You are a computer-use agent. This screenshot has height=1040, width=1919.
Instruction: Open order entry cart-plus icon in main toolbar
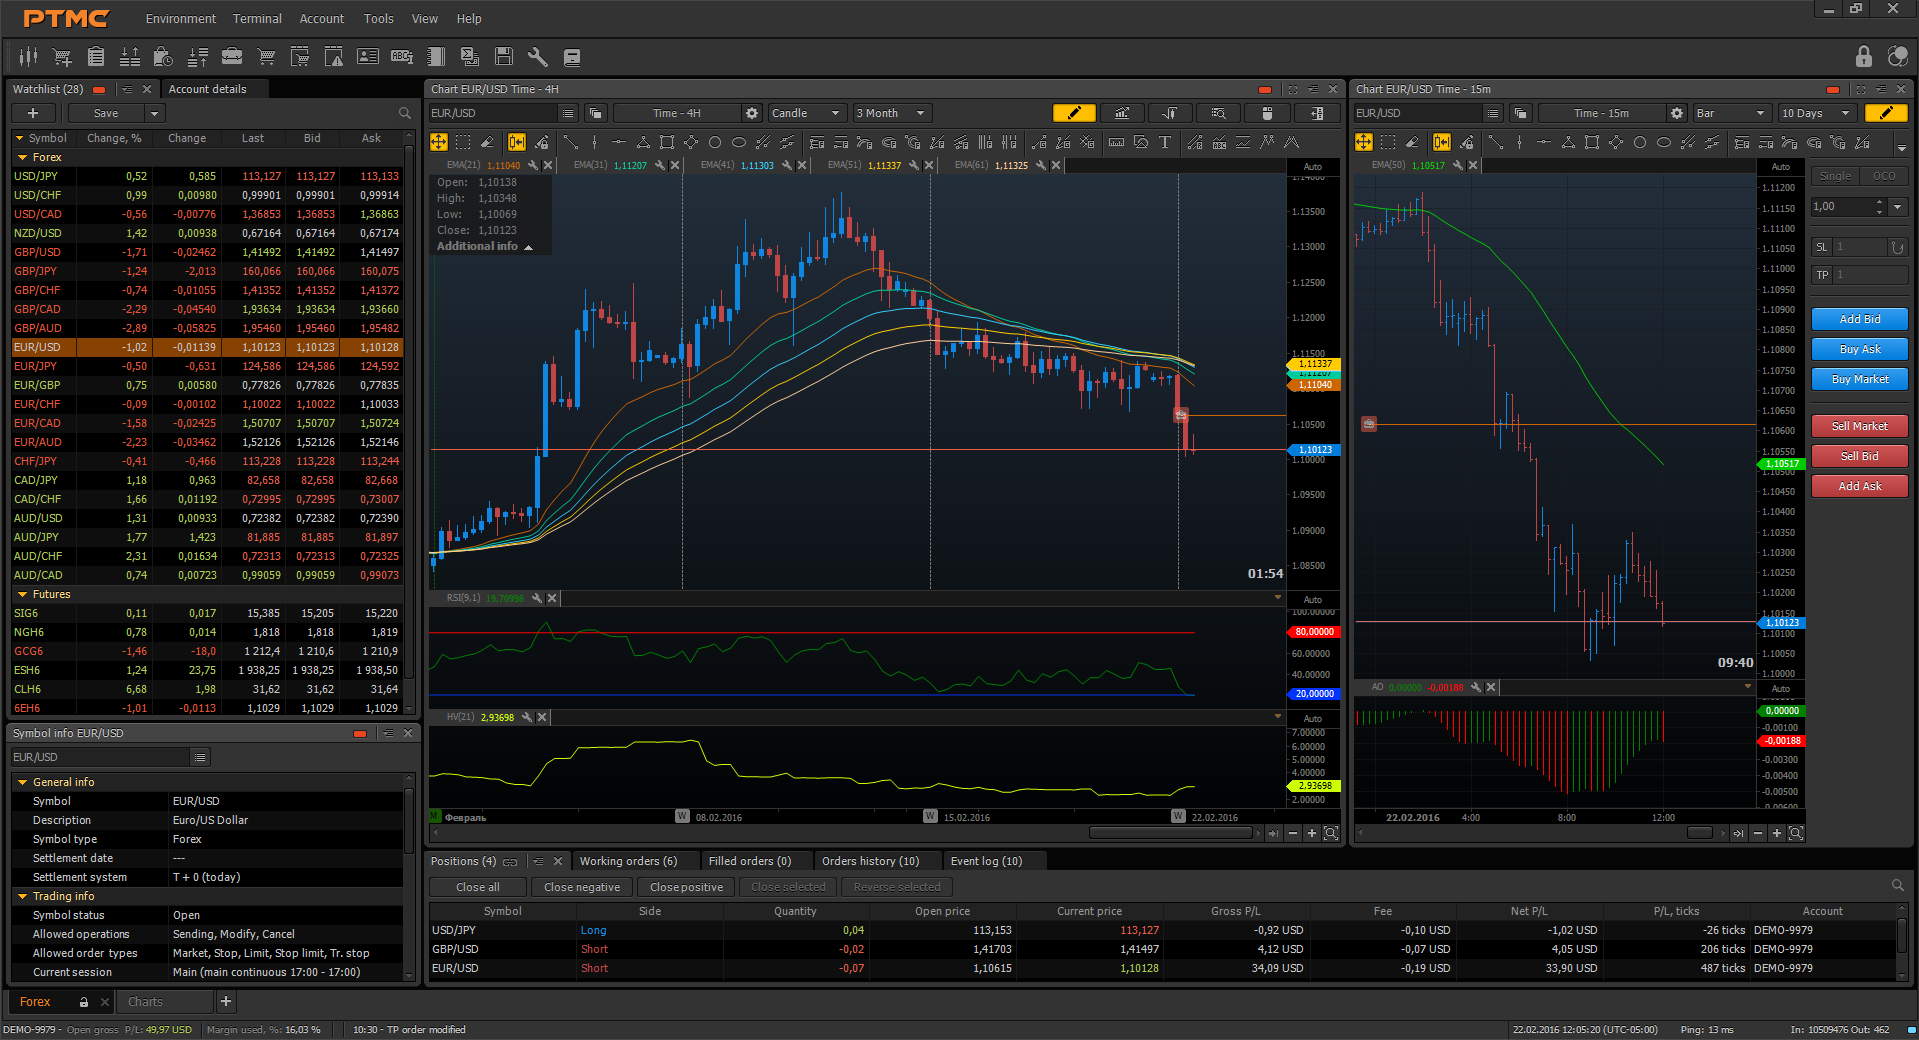click(62, 57)
